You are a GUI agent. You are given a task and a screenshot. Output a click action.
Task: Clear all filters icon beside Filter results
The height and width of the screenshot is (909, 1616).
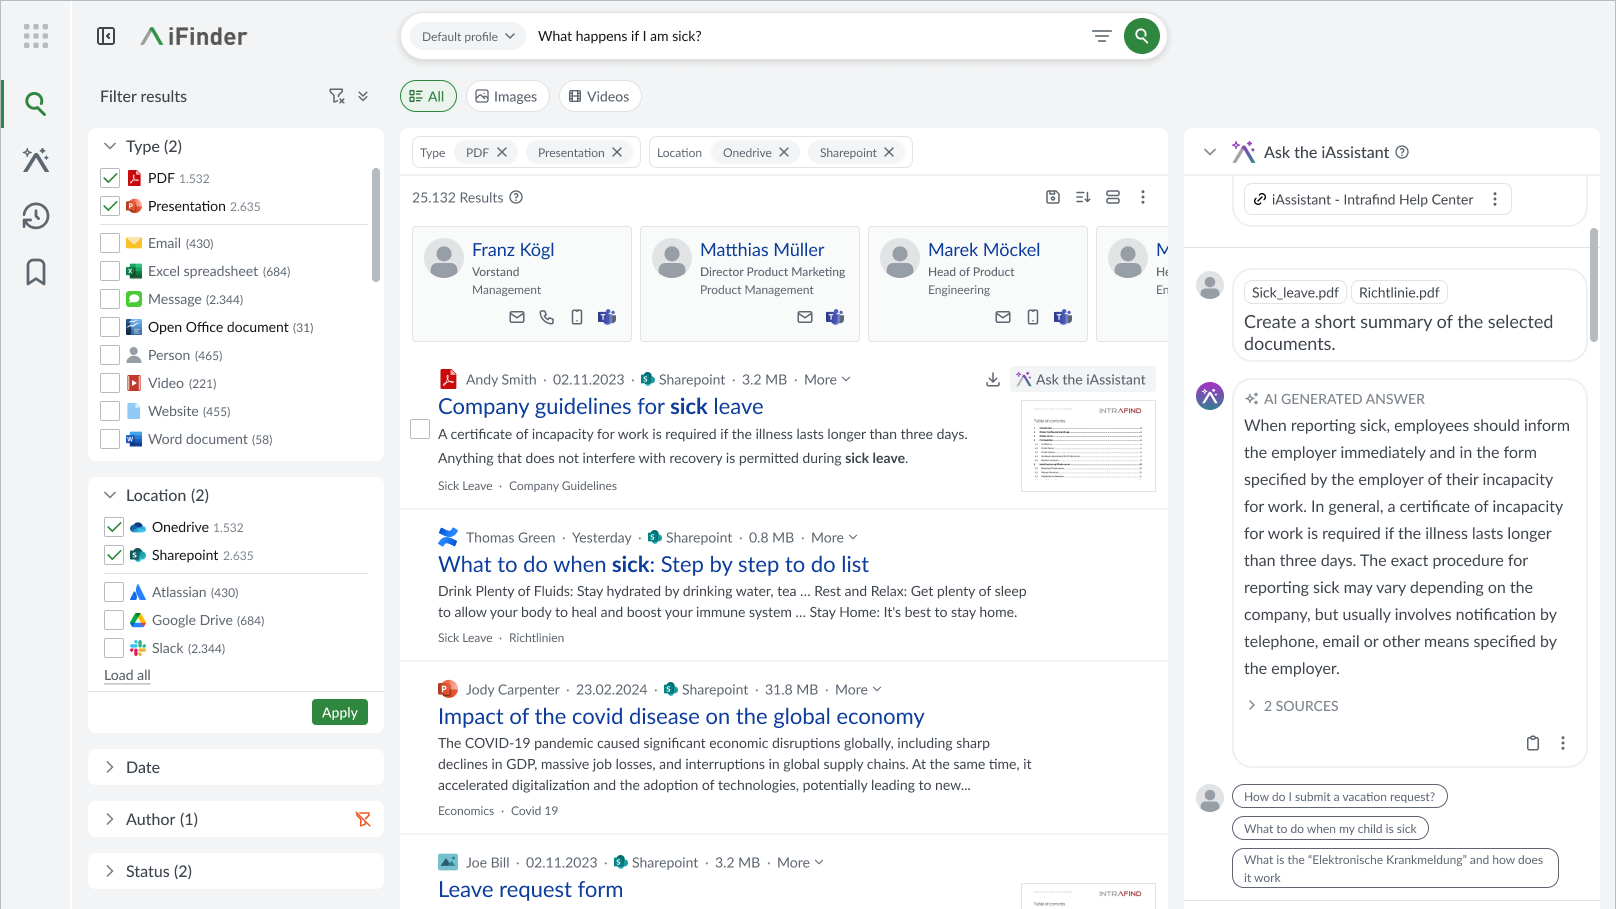point(337,96)
